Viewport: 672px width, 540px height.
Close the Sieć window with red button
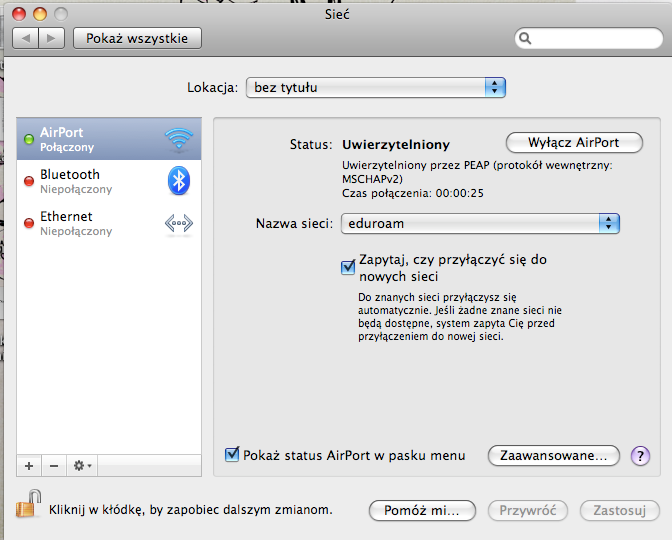click(19, 14)
